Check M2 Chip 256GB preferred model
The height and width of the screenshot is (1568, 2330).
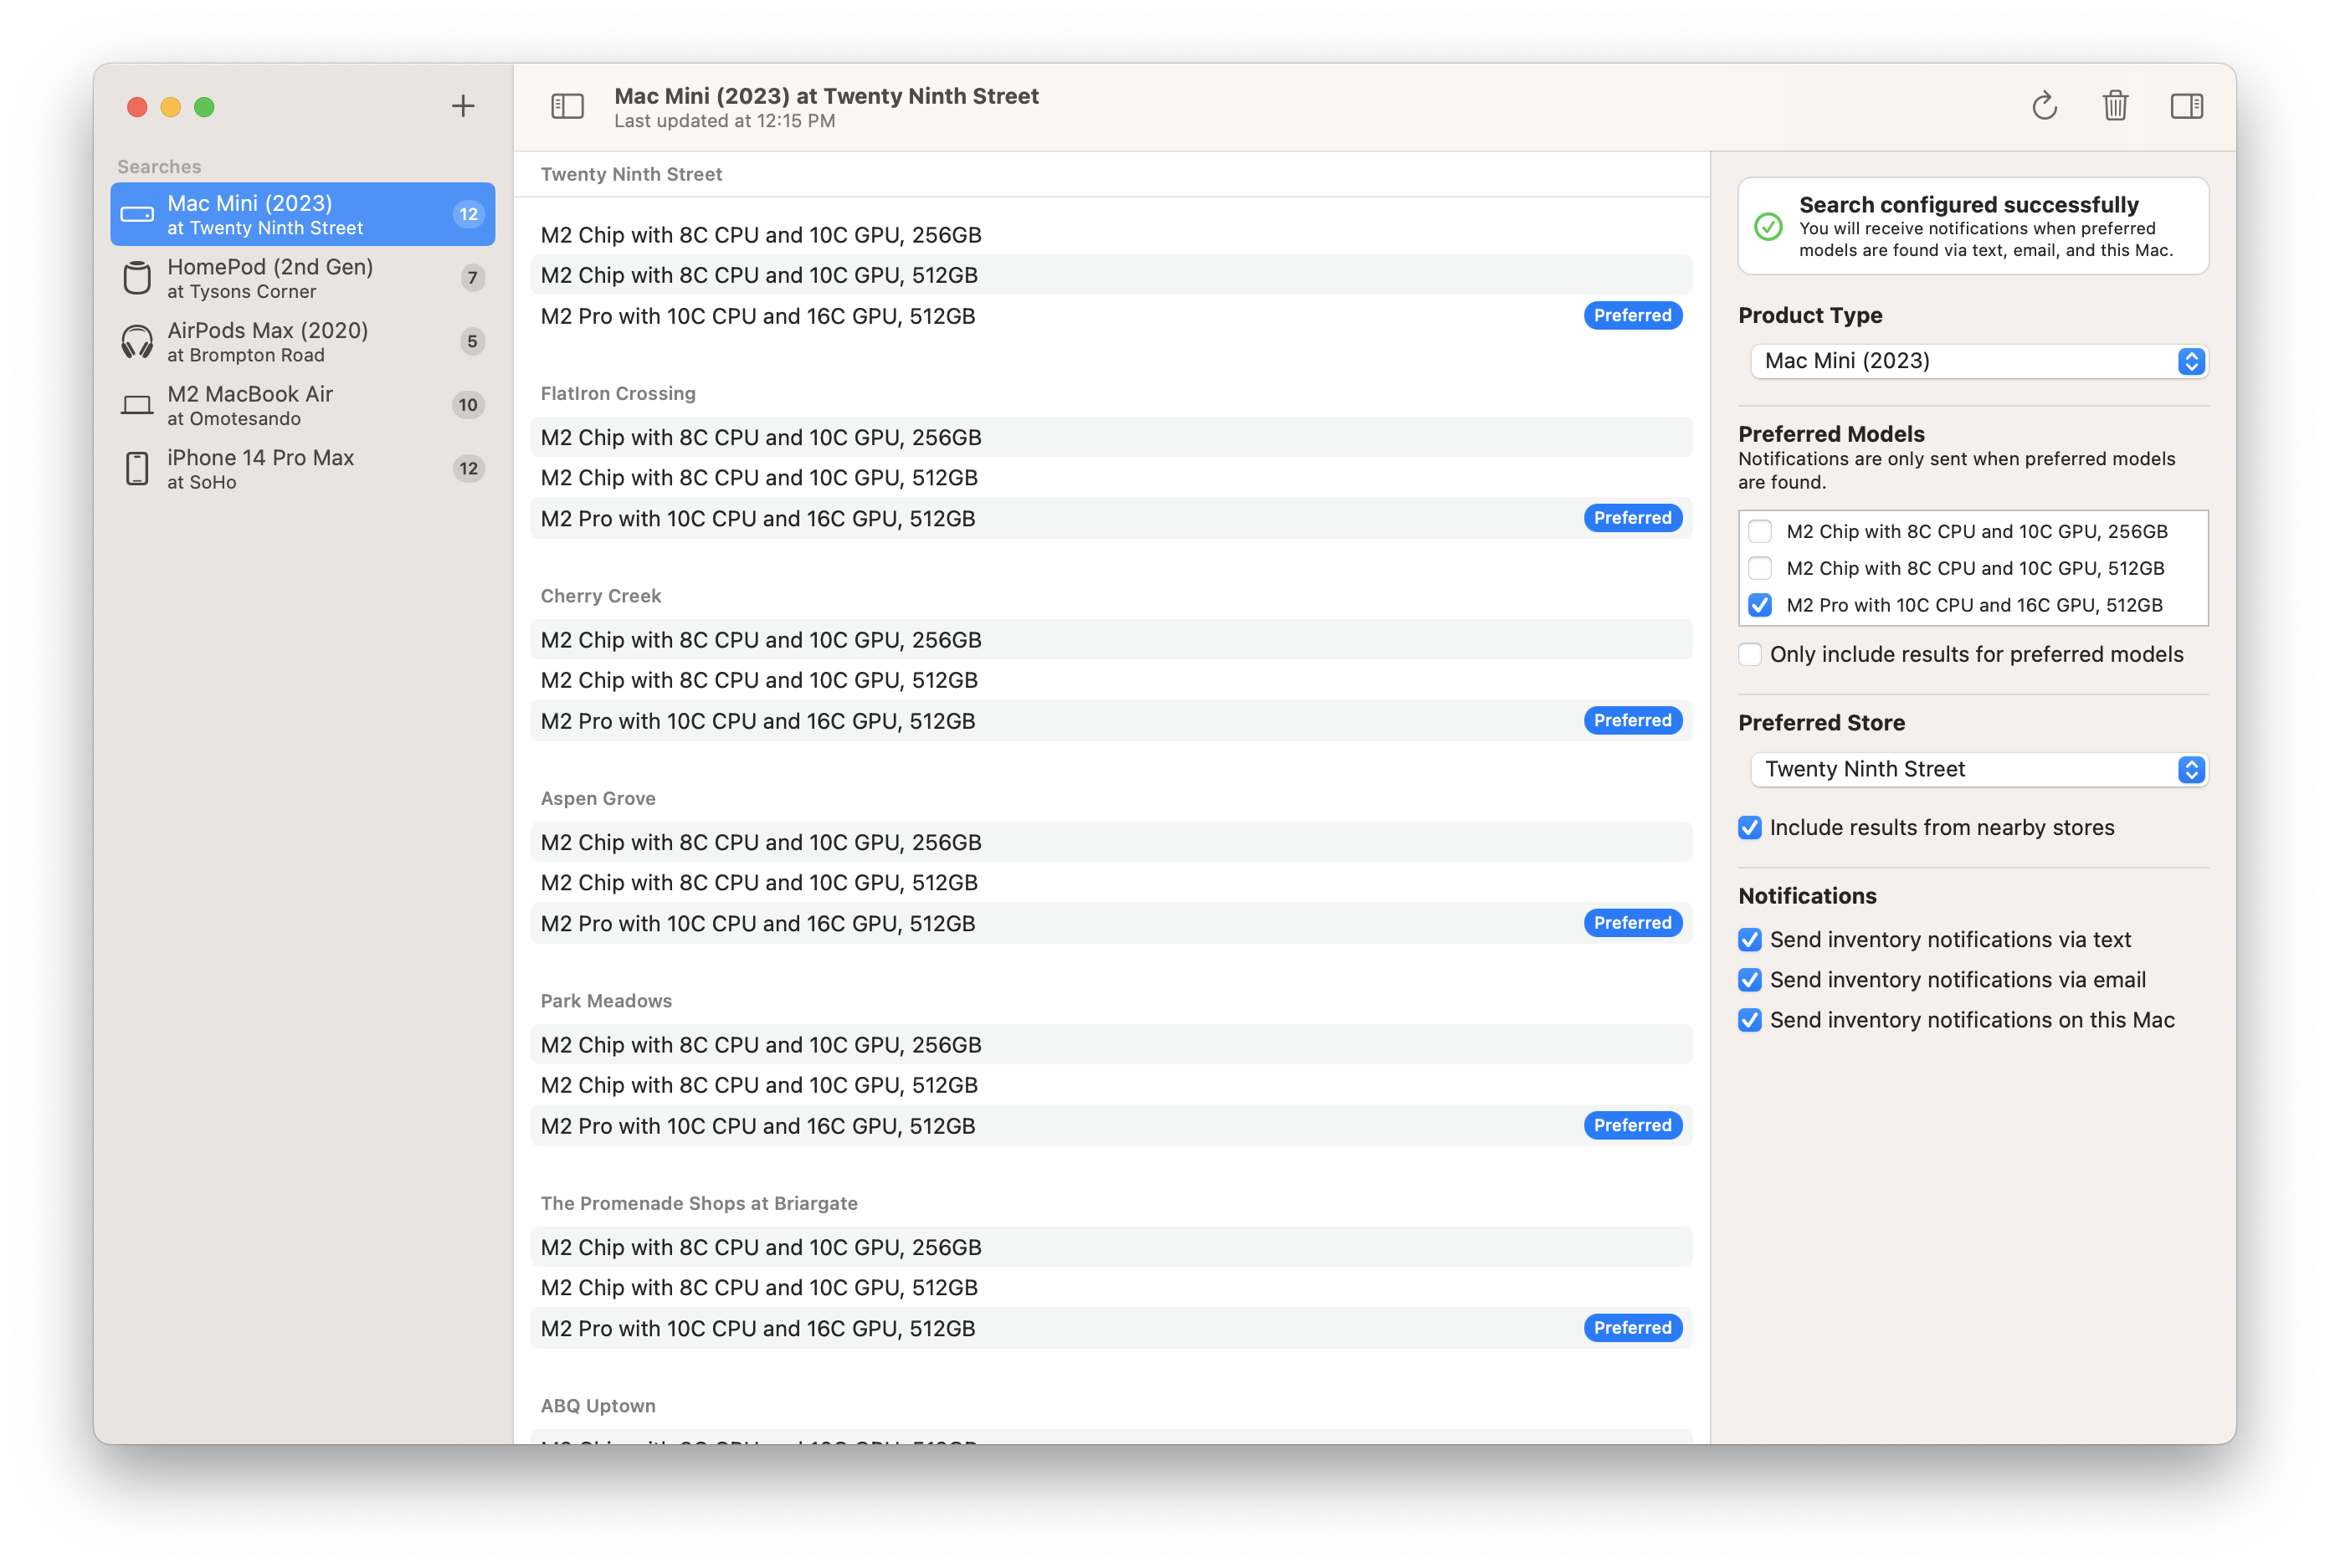[x=1760, y=531]
